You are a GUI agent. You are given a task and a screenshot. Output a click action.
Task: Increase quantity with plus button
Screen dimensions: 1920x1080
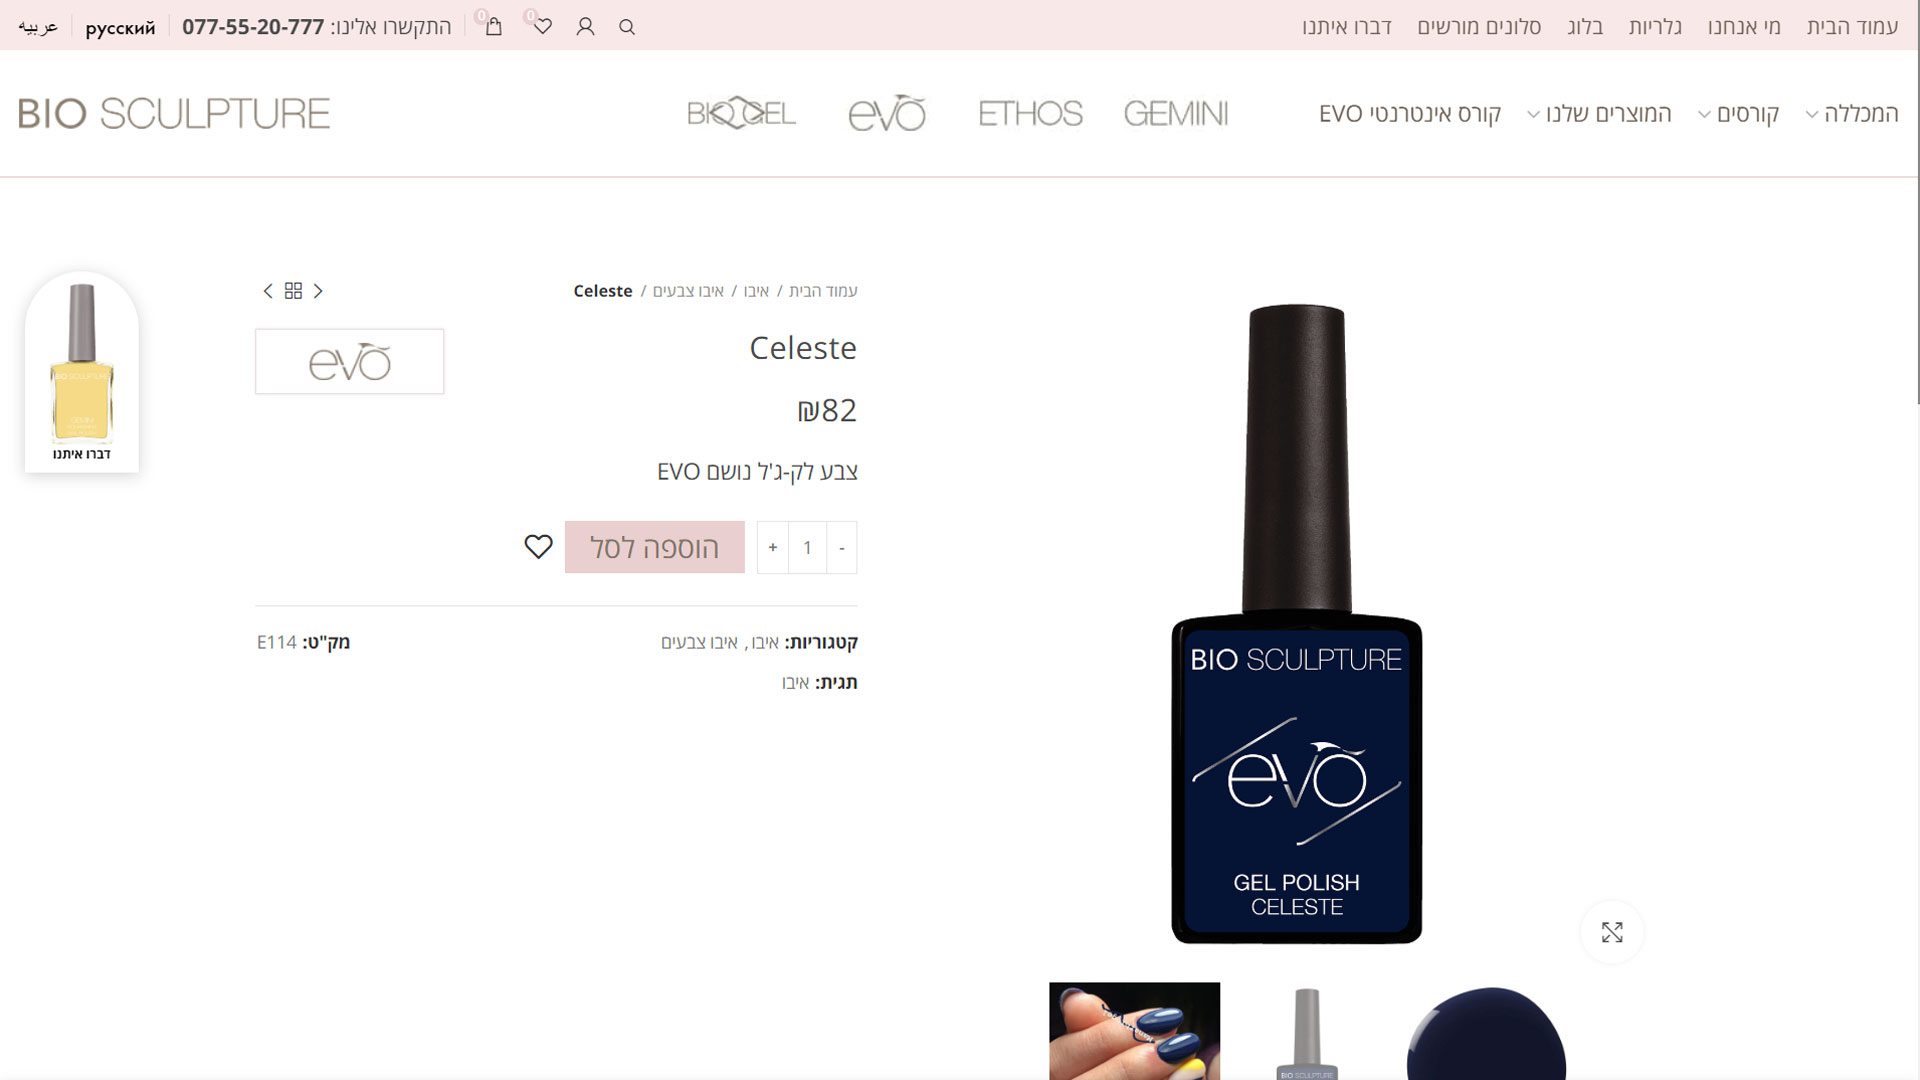tap(772, 547)
